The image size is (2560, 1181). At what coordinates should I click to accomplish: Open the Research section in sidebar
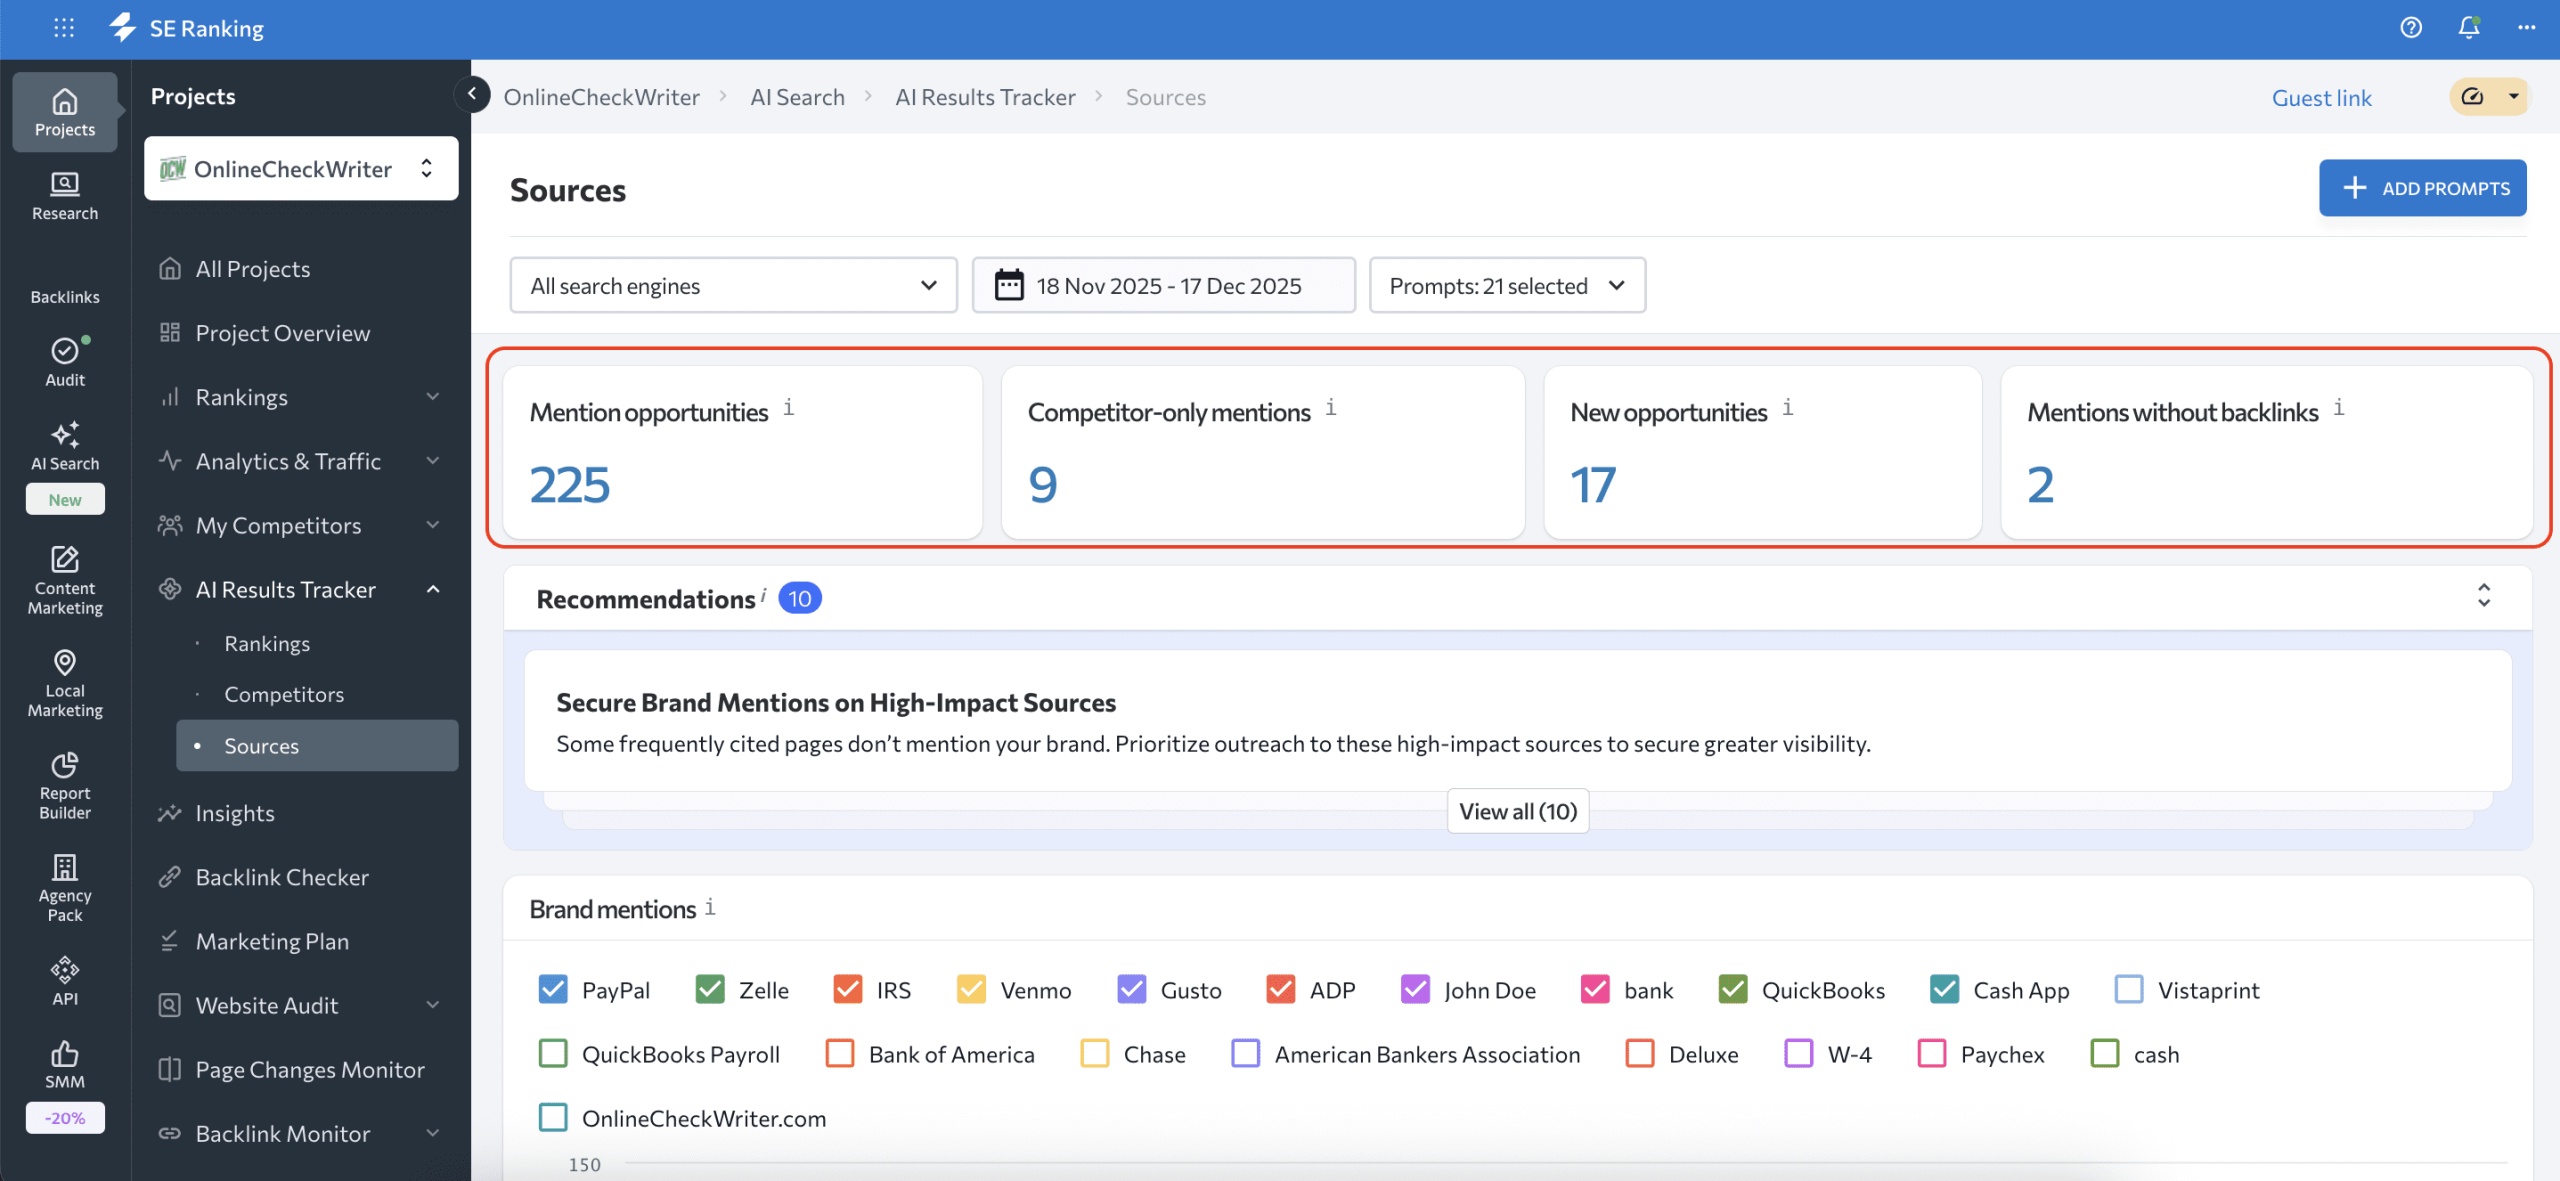pos(63,197)
